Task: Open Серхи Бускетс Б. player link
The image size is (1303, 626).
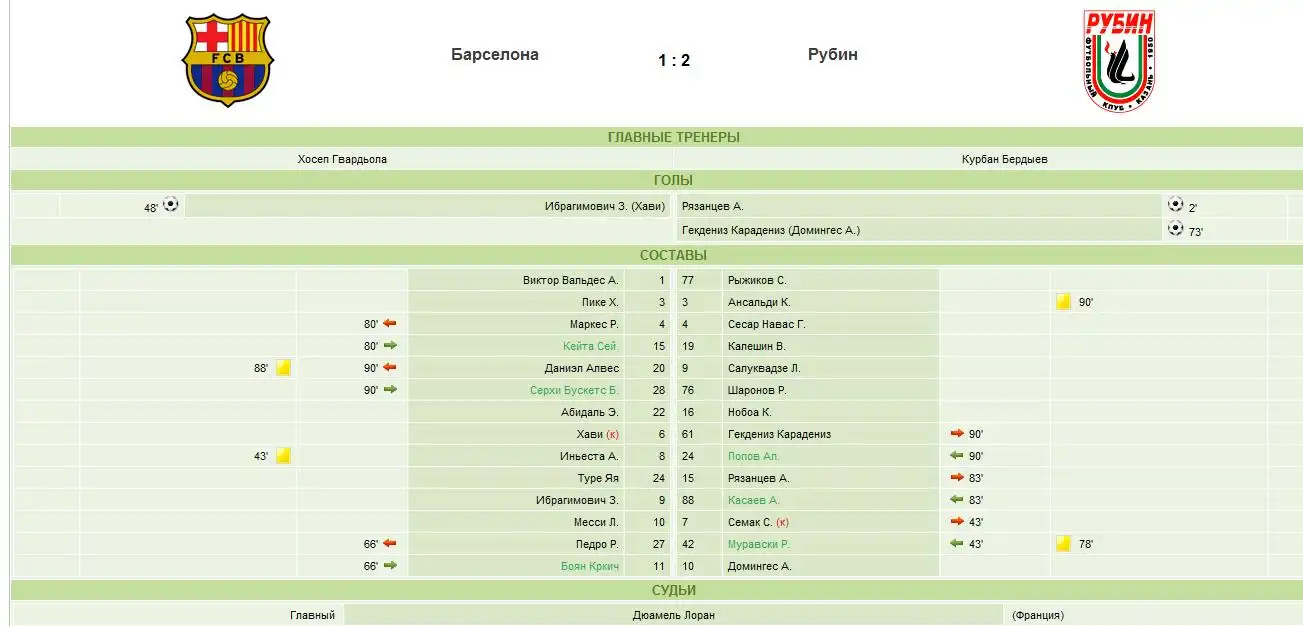Action: [x=574, y=390]
